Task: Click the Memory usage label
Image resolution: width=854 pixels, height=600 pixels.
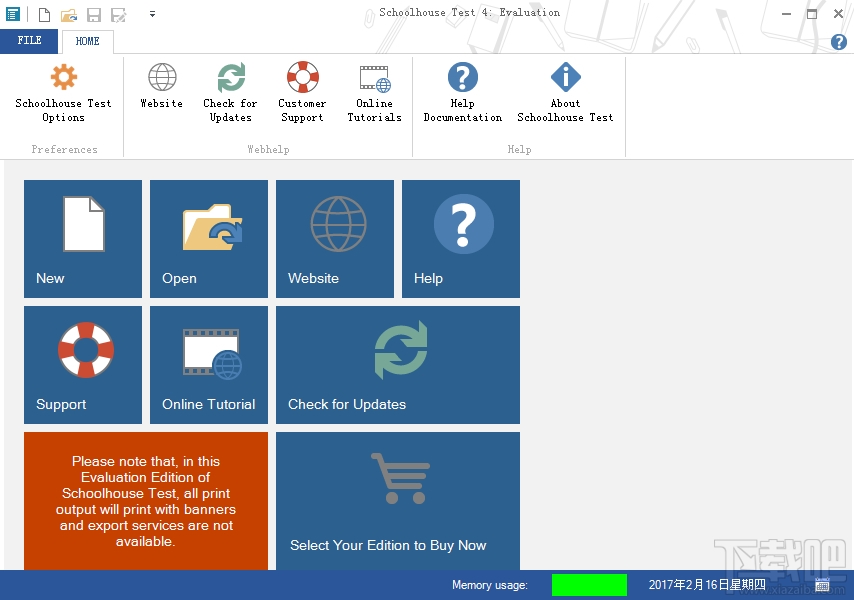Action: (x=490, y=585)
